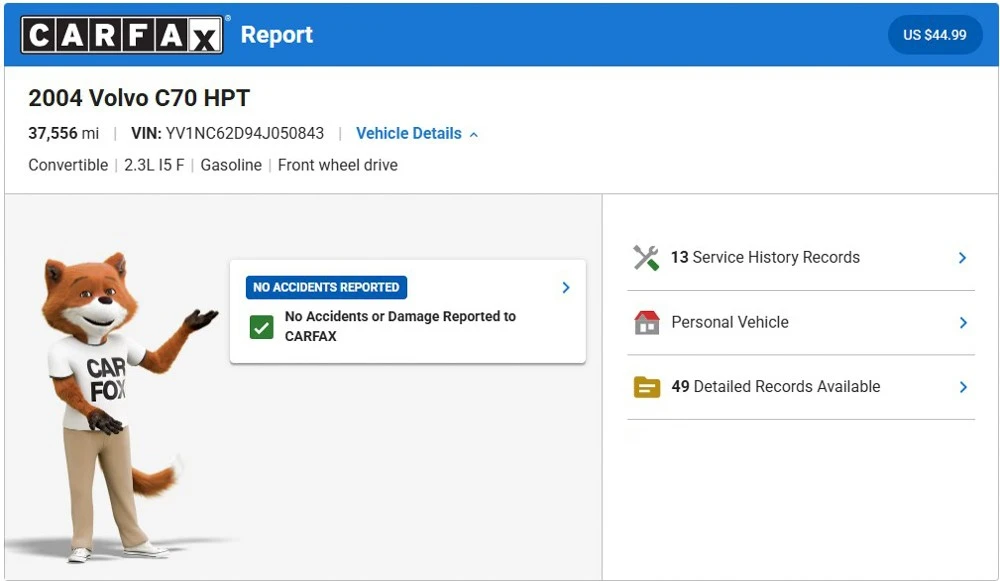This screenshot has height=581, width=1000.
Task: Open 13 Service History Records
Action: pyautogui.click(x=801, y=258)
